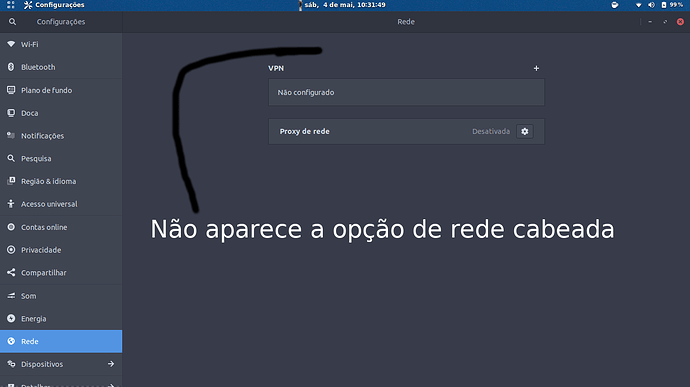Select the Privacidade icon
This screenshot has height=387, width=690.
point(11,250)
